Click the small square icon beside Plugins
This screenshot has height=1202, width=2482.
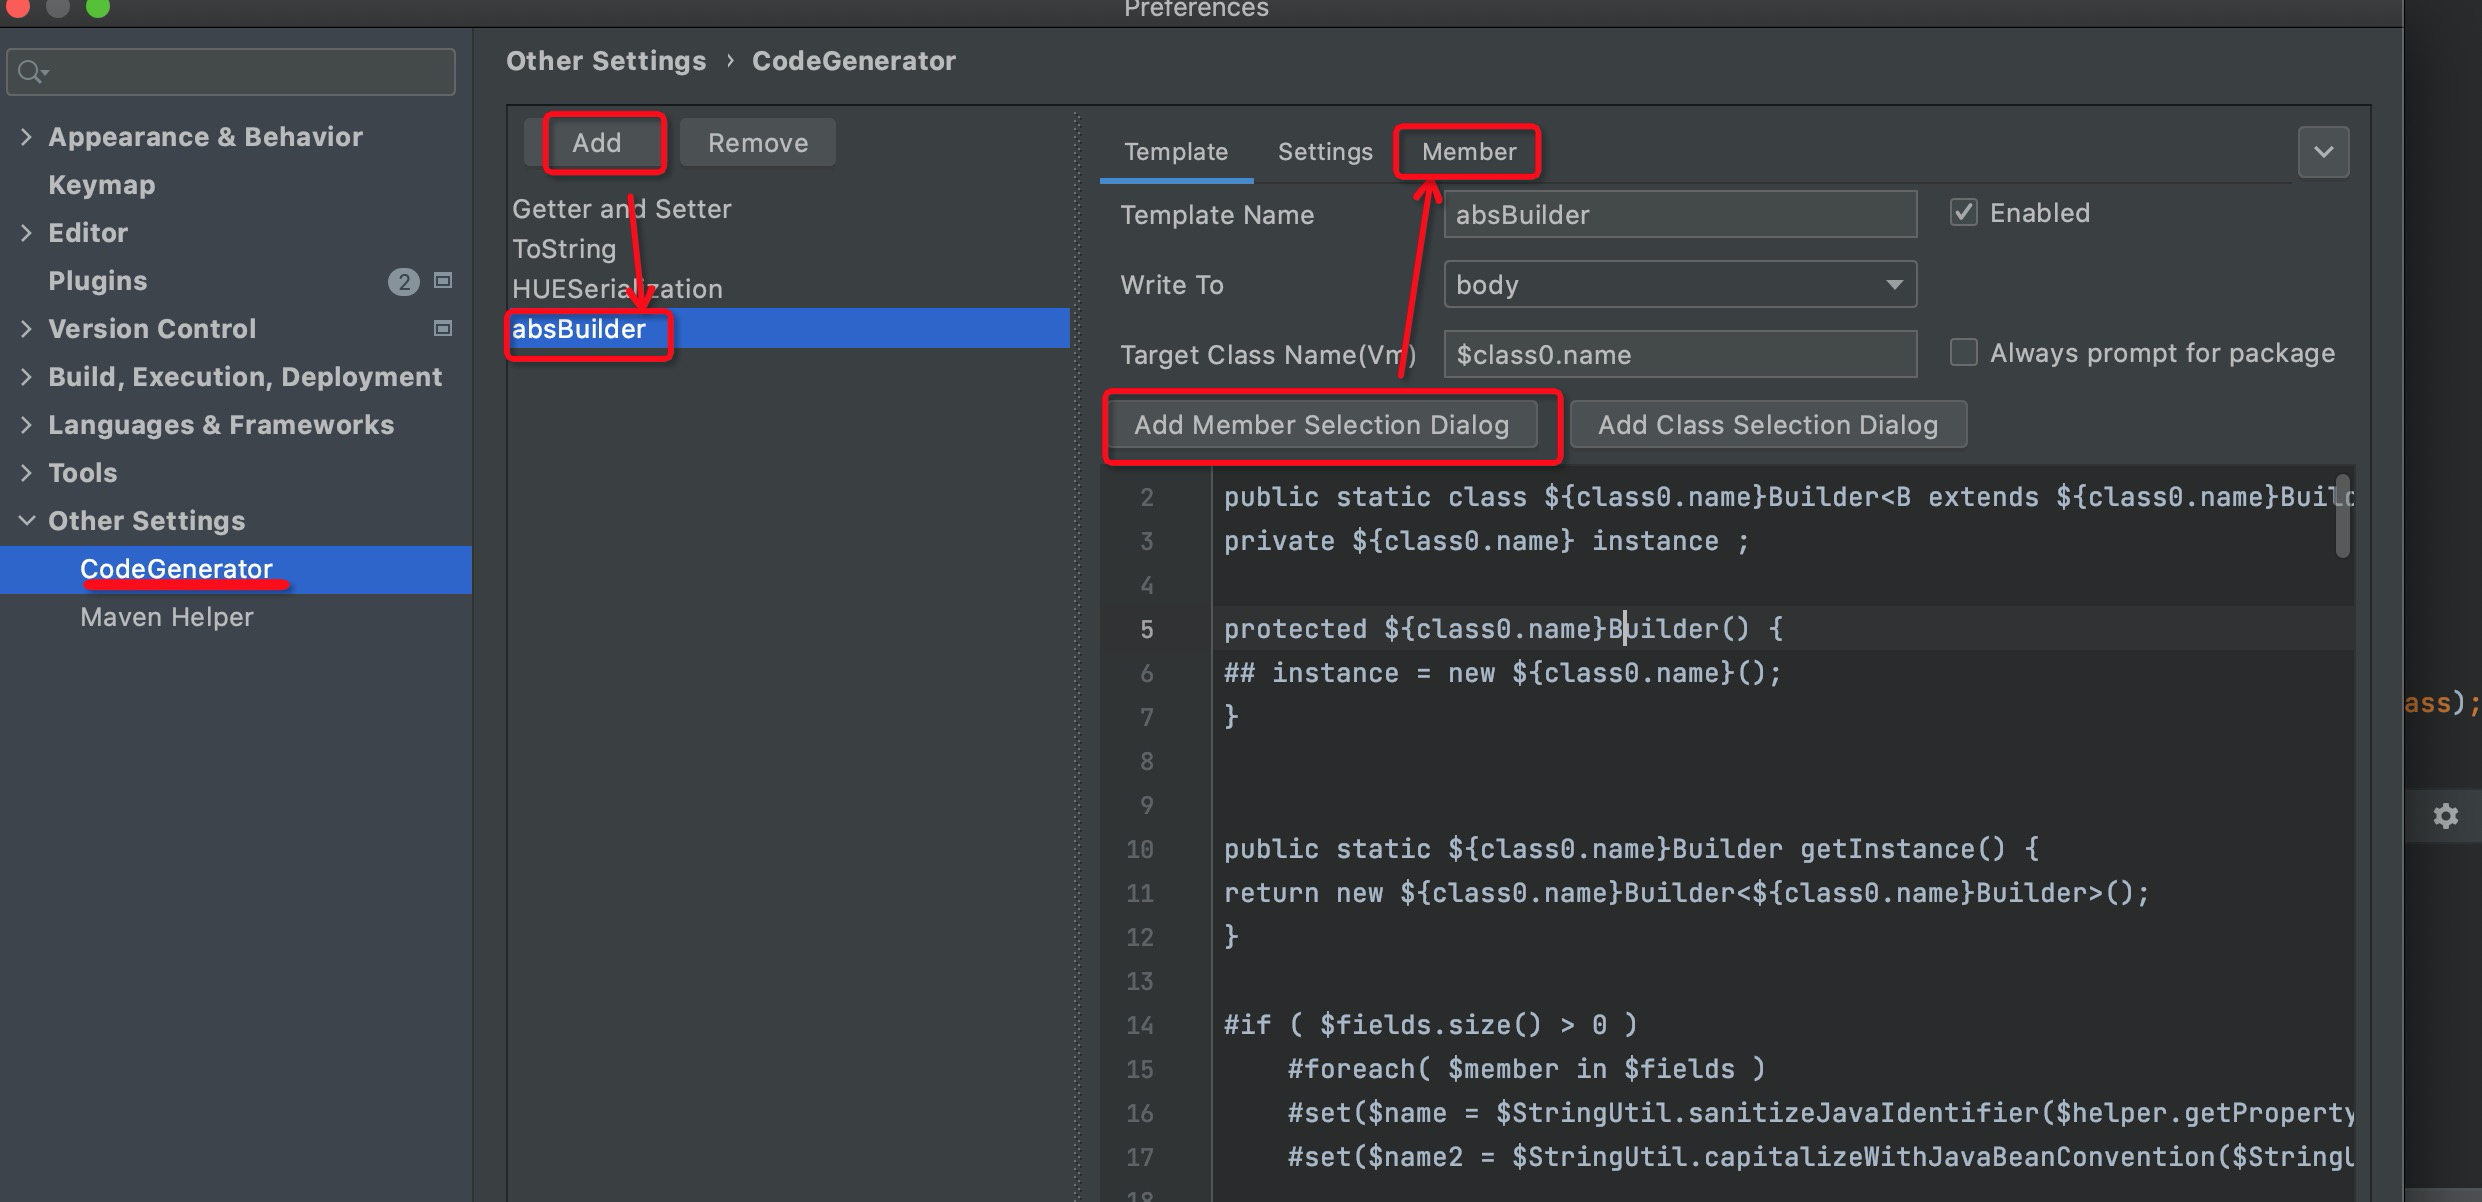(x=441, y=281)
